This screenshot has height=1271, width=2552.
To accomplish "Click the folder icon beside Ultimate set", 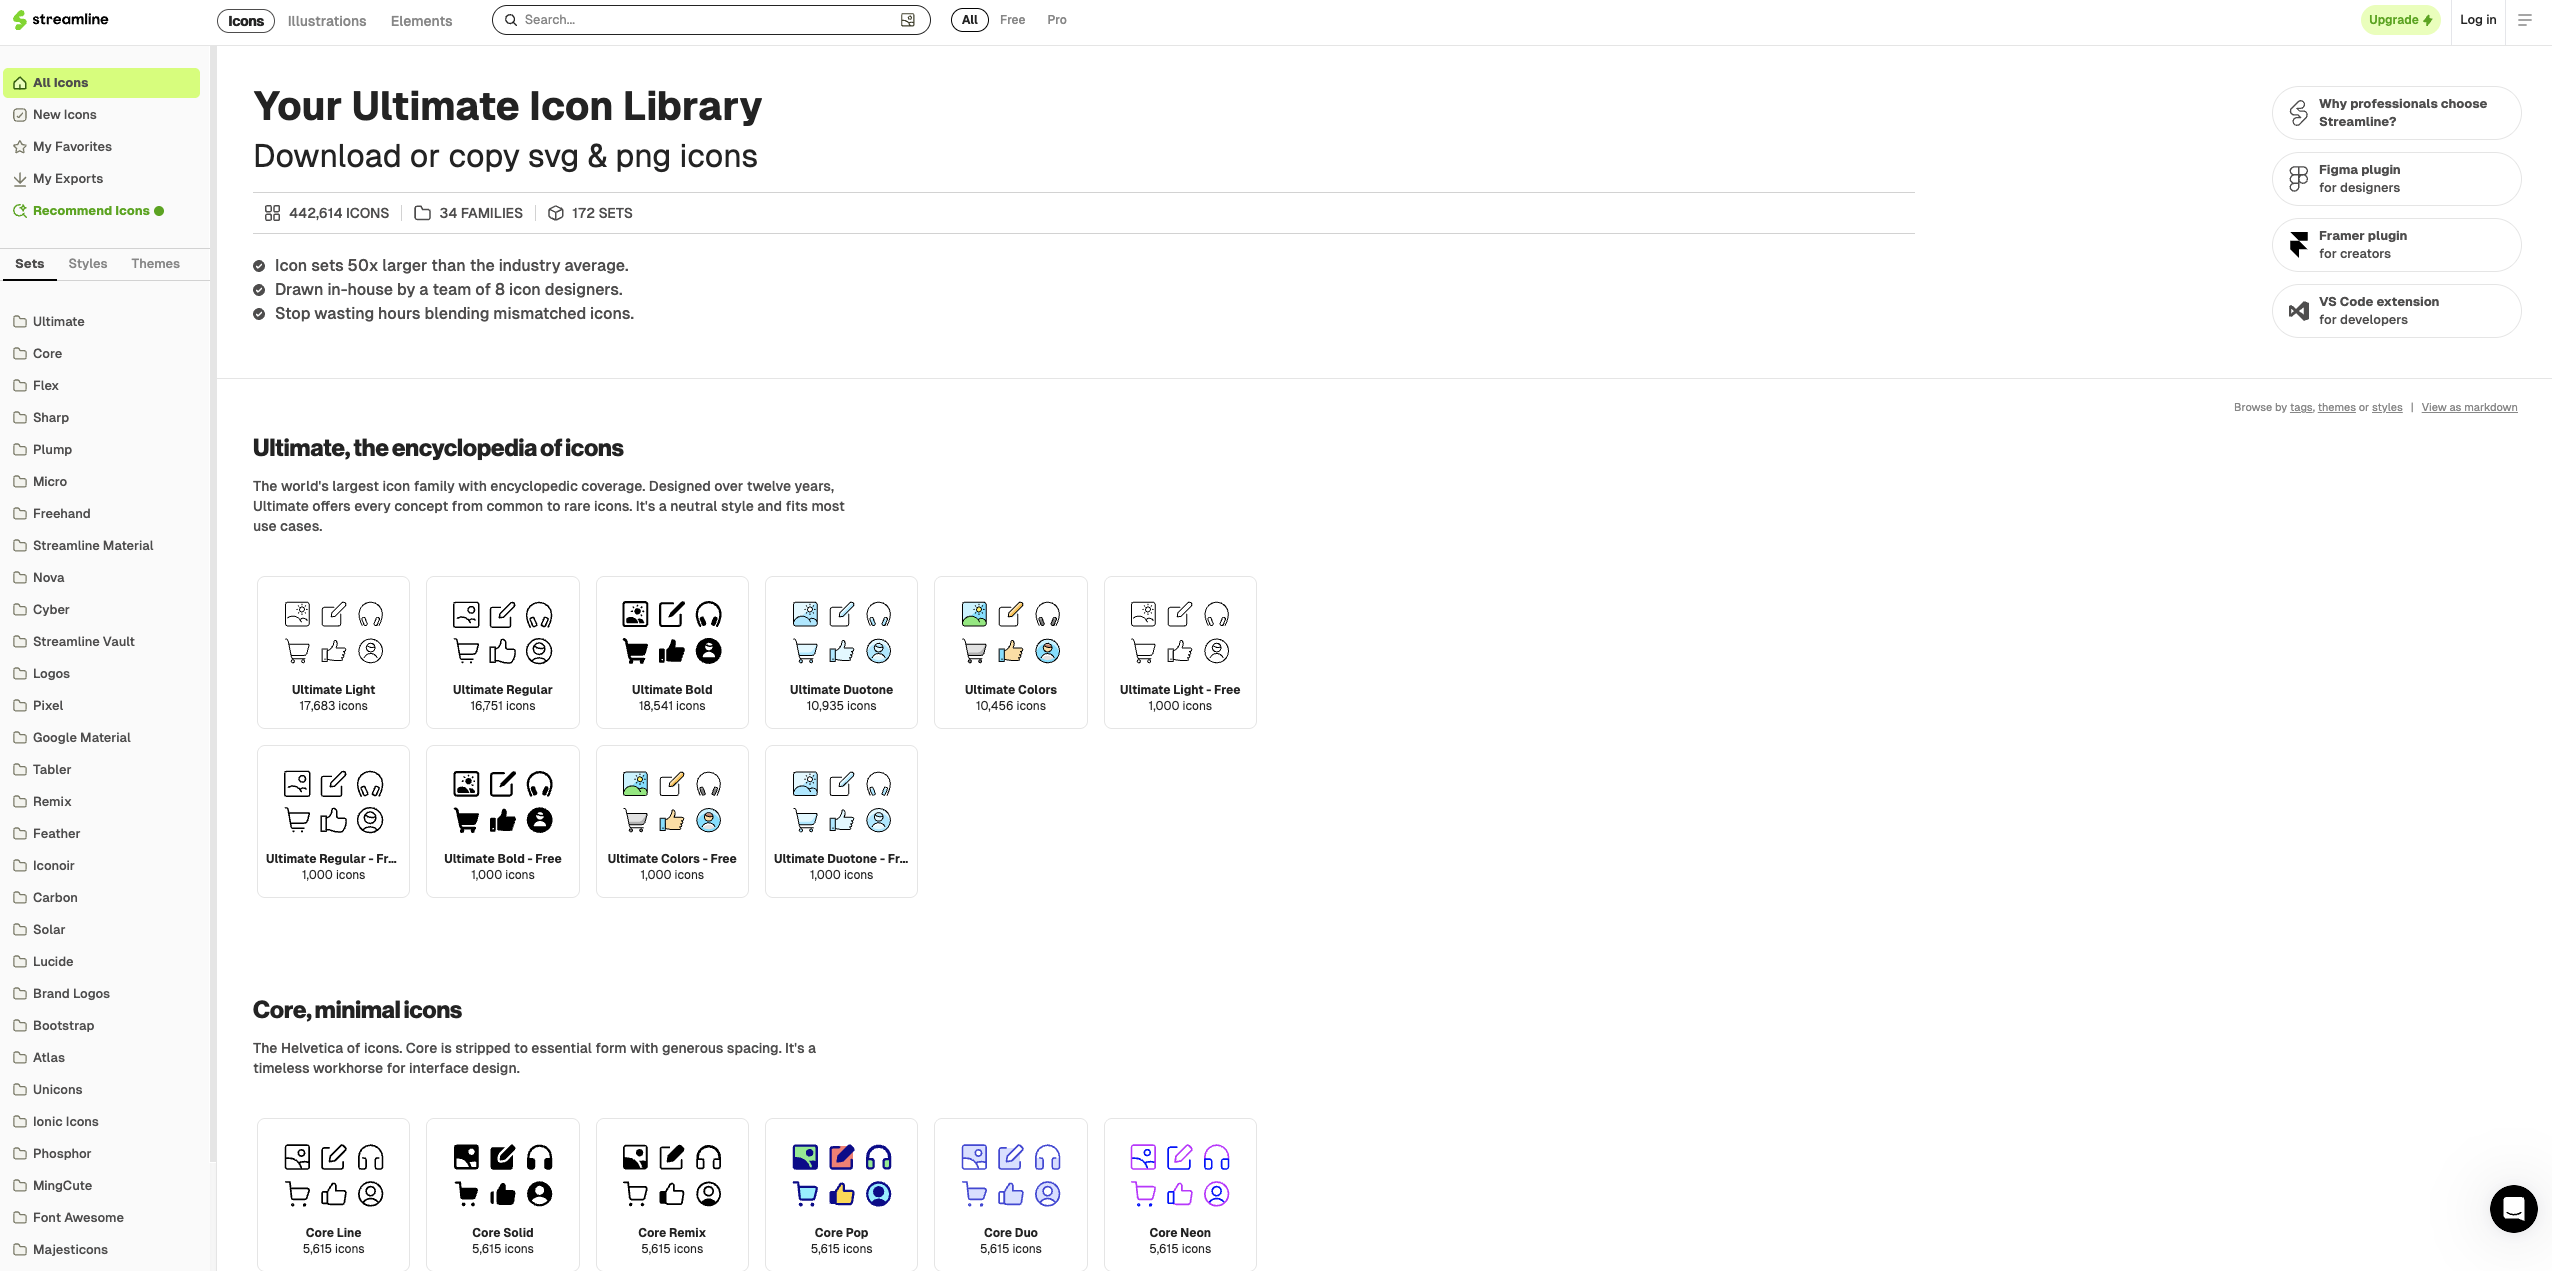I will click(x=20, y=322).
